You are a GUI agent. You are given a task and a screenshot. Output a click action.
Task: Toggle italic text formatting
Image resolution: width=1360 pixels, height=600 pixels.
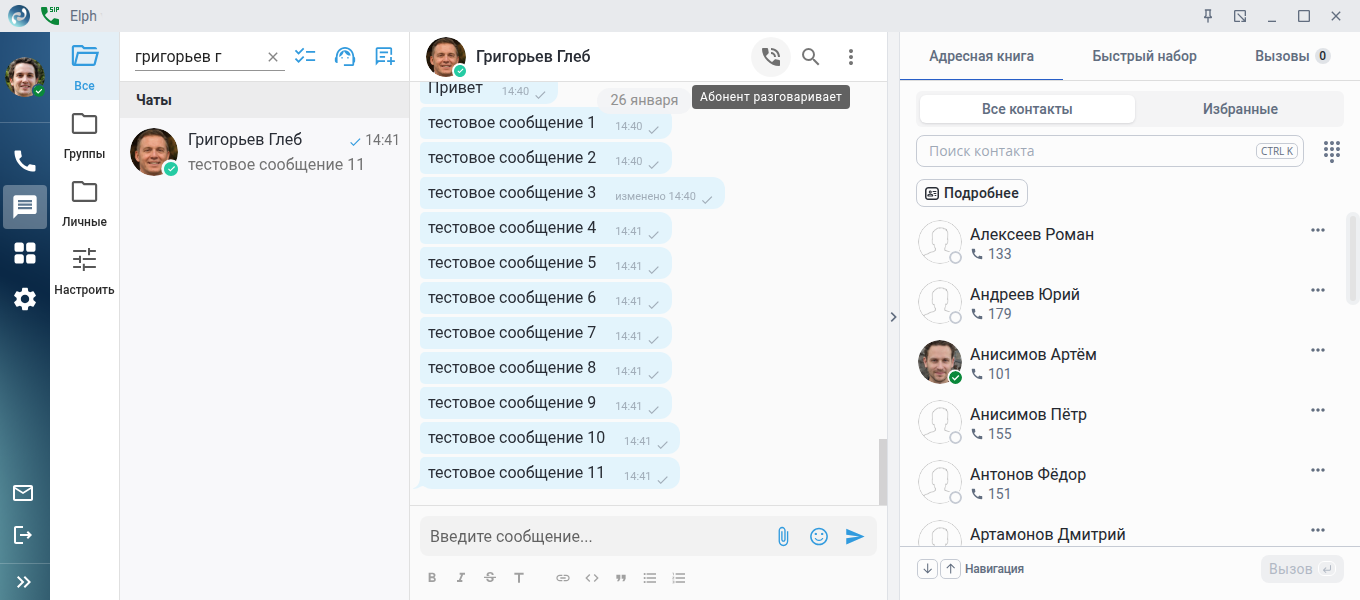tap(461, 578)
